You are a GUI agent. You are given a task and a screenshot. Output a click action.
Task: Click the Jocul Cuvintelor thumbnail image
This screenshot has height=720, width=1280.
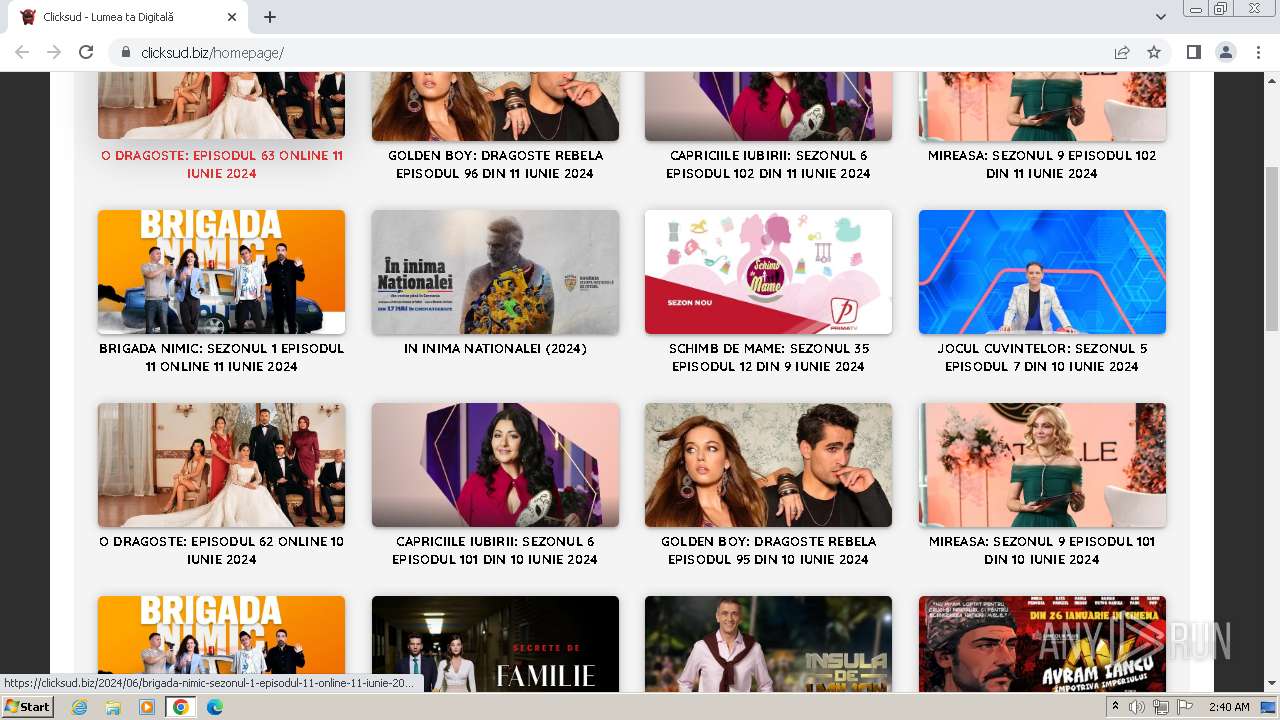(1042, 272)
